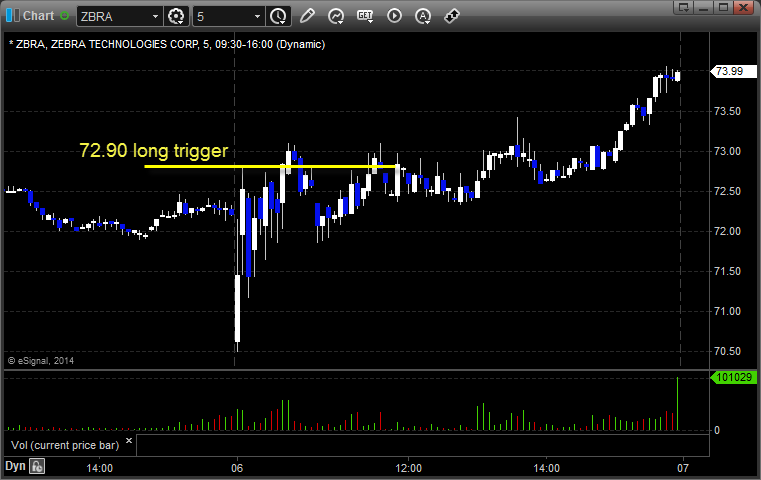Click the green 101029 volume tag
761x480 pixels.
(x=733, y=377)
